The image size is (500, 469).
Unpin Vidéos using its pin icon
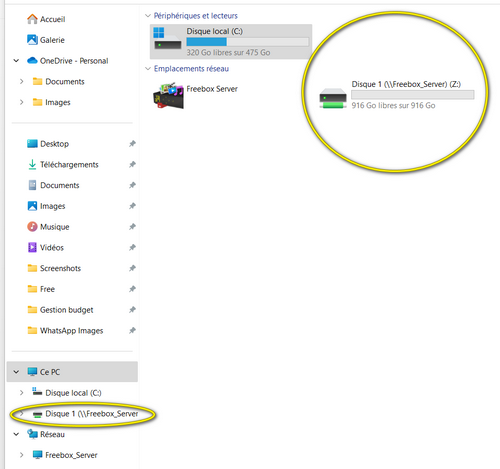pos(132,247)
